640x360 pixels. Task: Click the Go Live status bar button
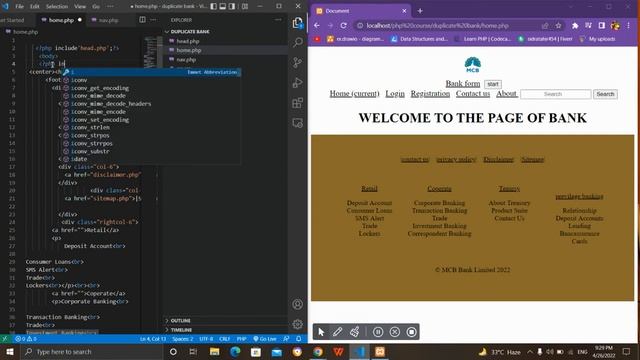point(265,339)
